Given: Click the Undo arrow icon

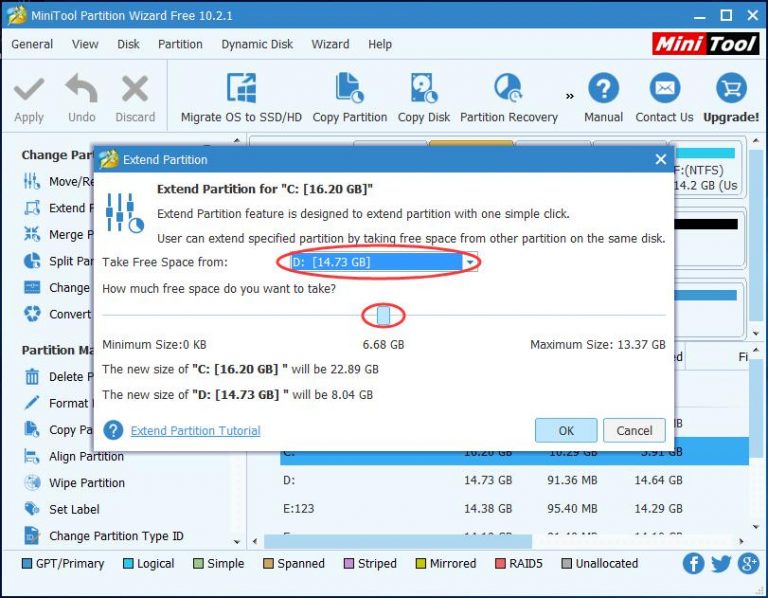Looking at the screenshot, I should (x=81, y=89).
